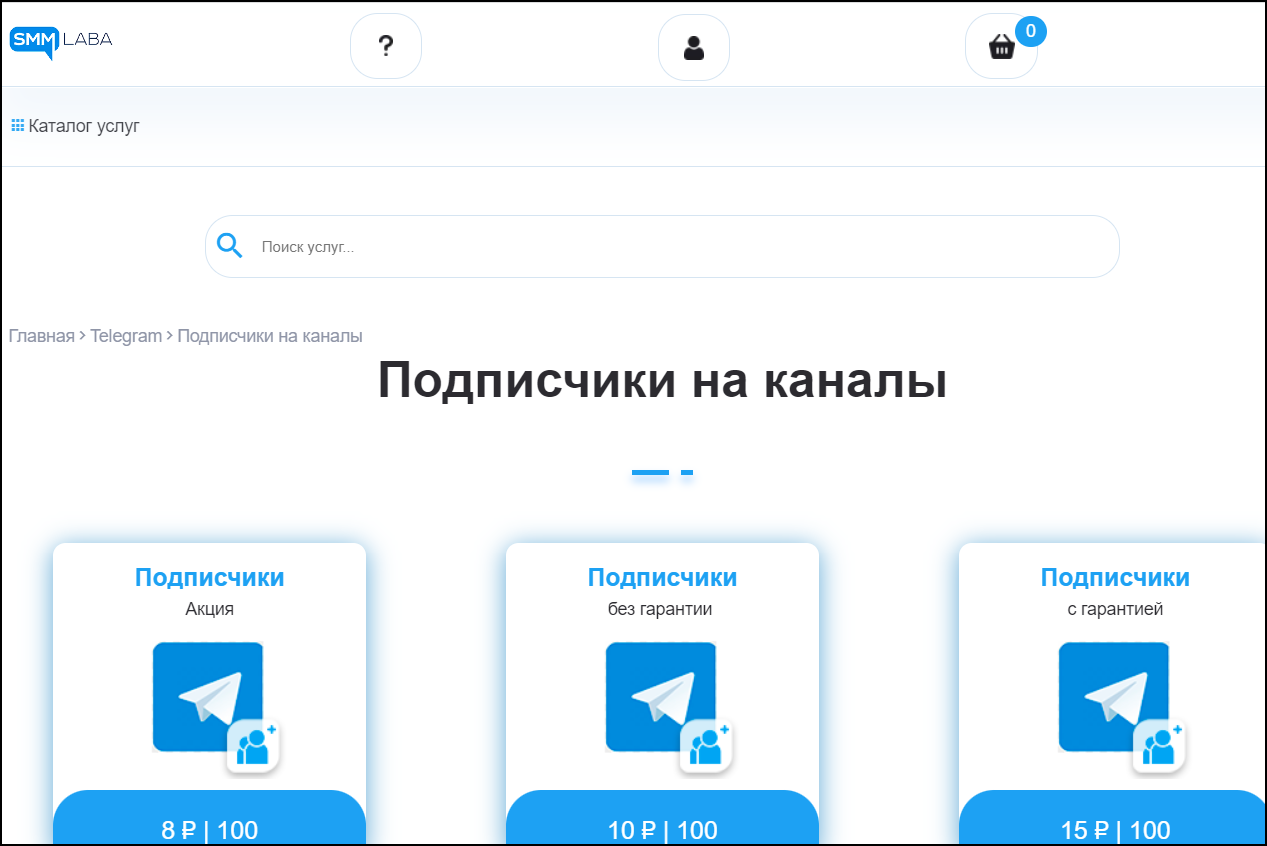Click Telegram icon in с гарантией card
The width and height of the screenshot is (1267, 846).
[x=1113, y=697]
